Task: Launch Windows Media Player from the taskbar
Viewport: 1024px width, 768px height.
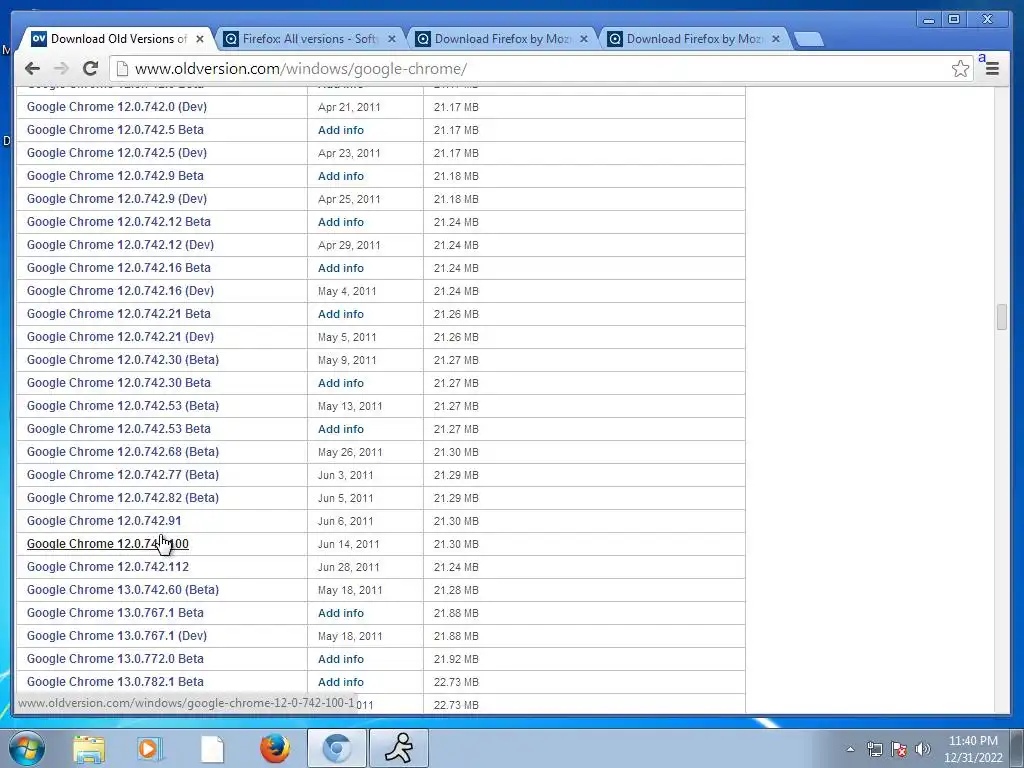Action: tap(150, 749)
